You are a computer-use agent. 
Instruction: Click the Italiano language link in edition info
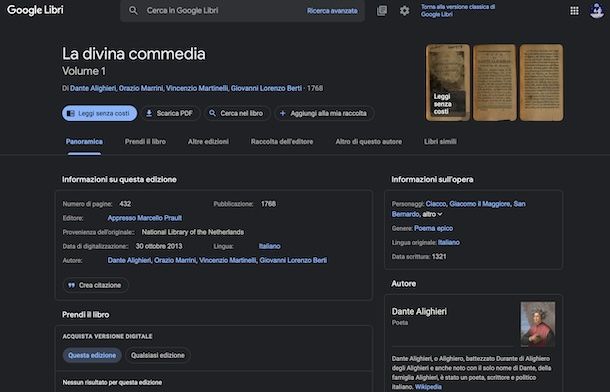270,246
